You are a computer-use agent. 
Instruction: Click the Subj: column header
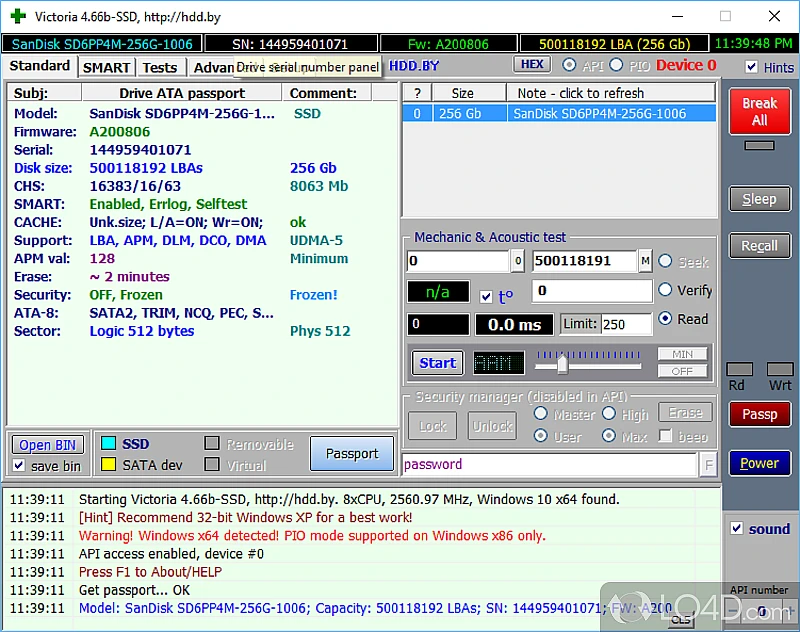[x=44, y=93]
